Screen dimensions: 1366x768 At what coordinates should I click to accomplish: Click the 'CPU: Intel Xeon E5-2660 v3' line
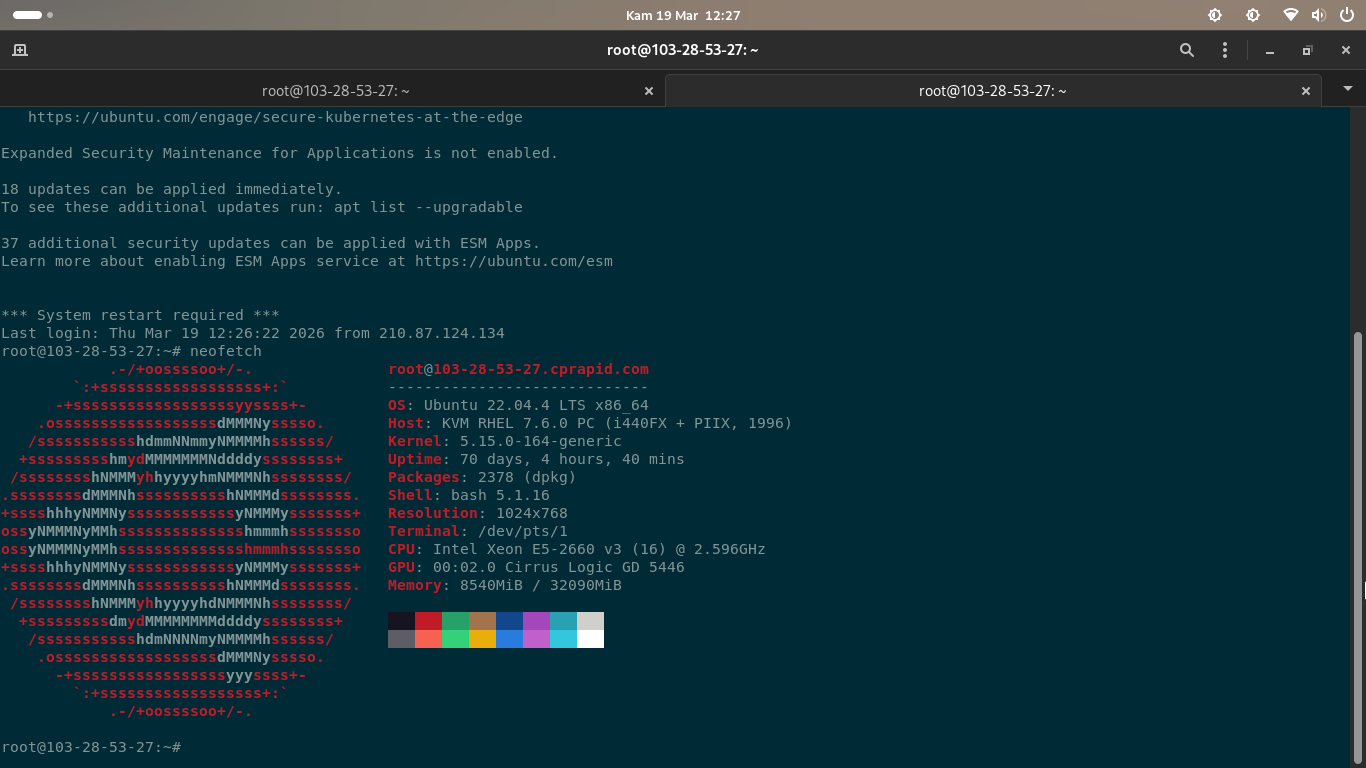pyautogui.click(x=577, y=549)
